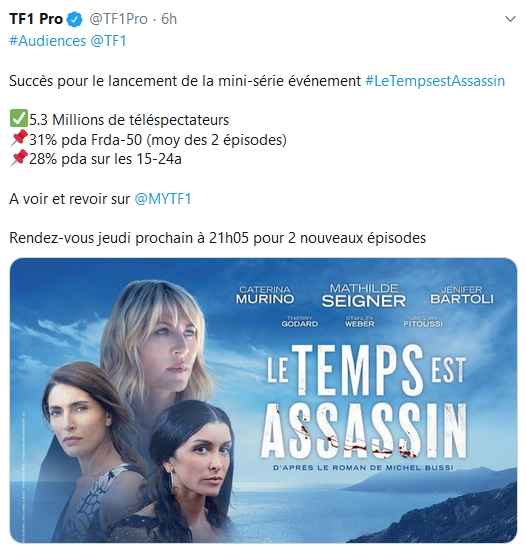The width and height of the screenshot is (526, 549).
Task: Click the green checkmark emoji
Action: click(19, 118)
